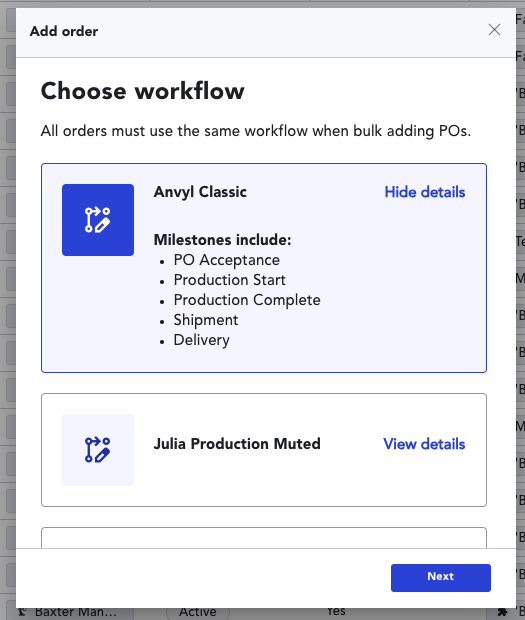Click the Anvyl Classic workflow icon
This screenshot has height=620, width=525.
pos(98,220)
